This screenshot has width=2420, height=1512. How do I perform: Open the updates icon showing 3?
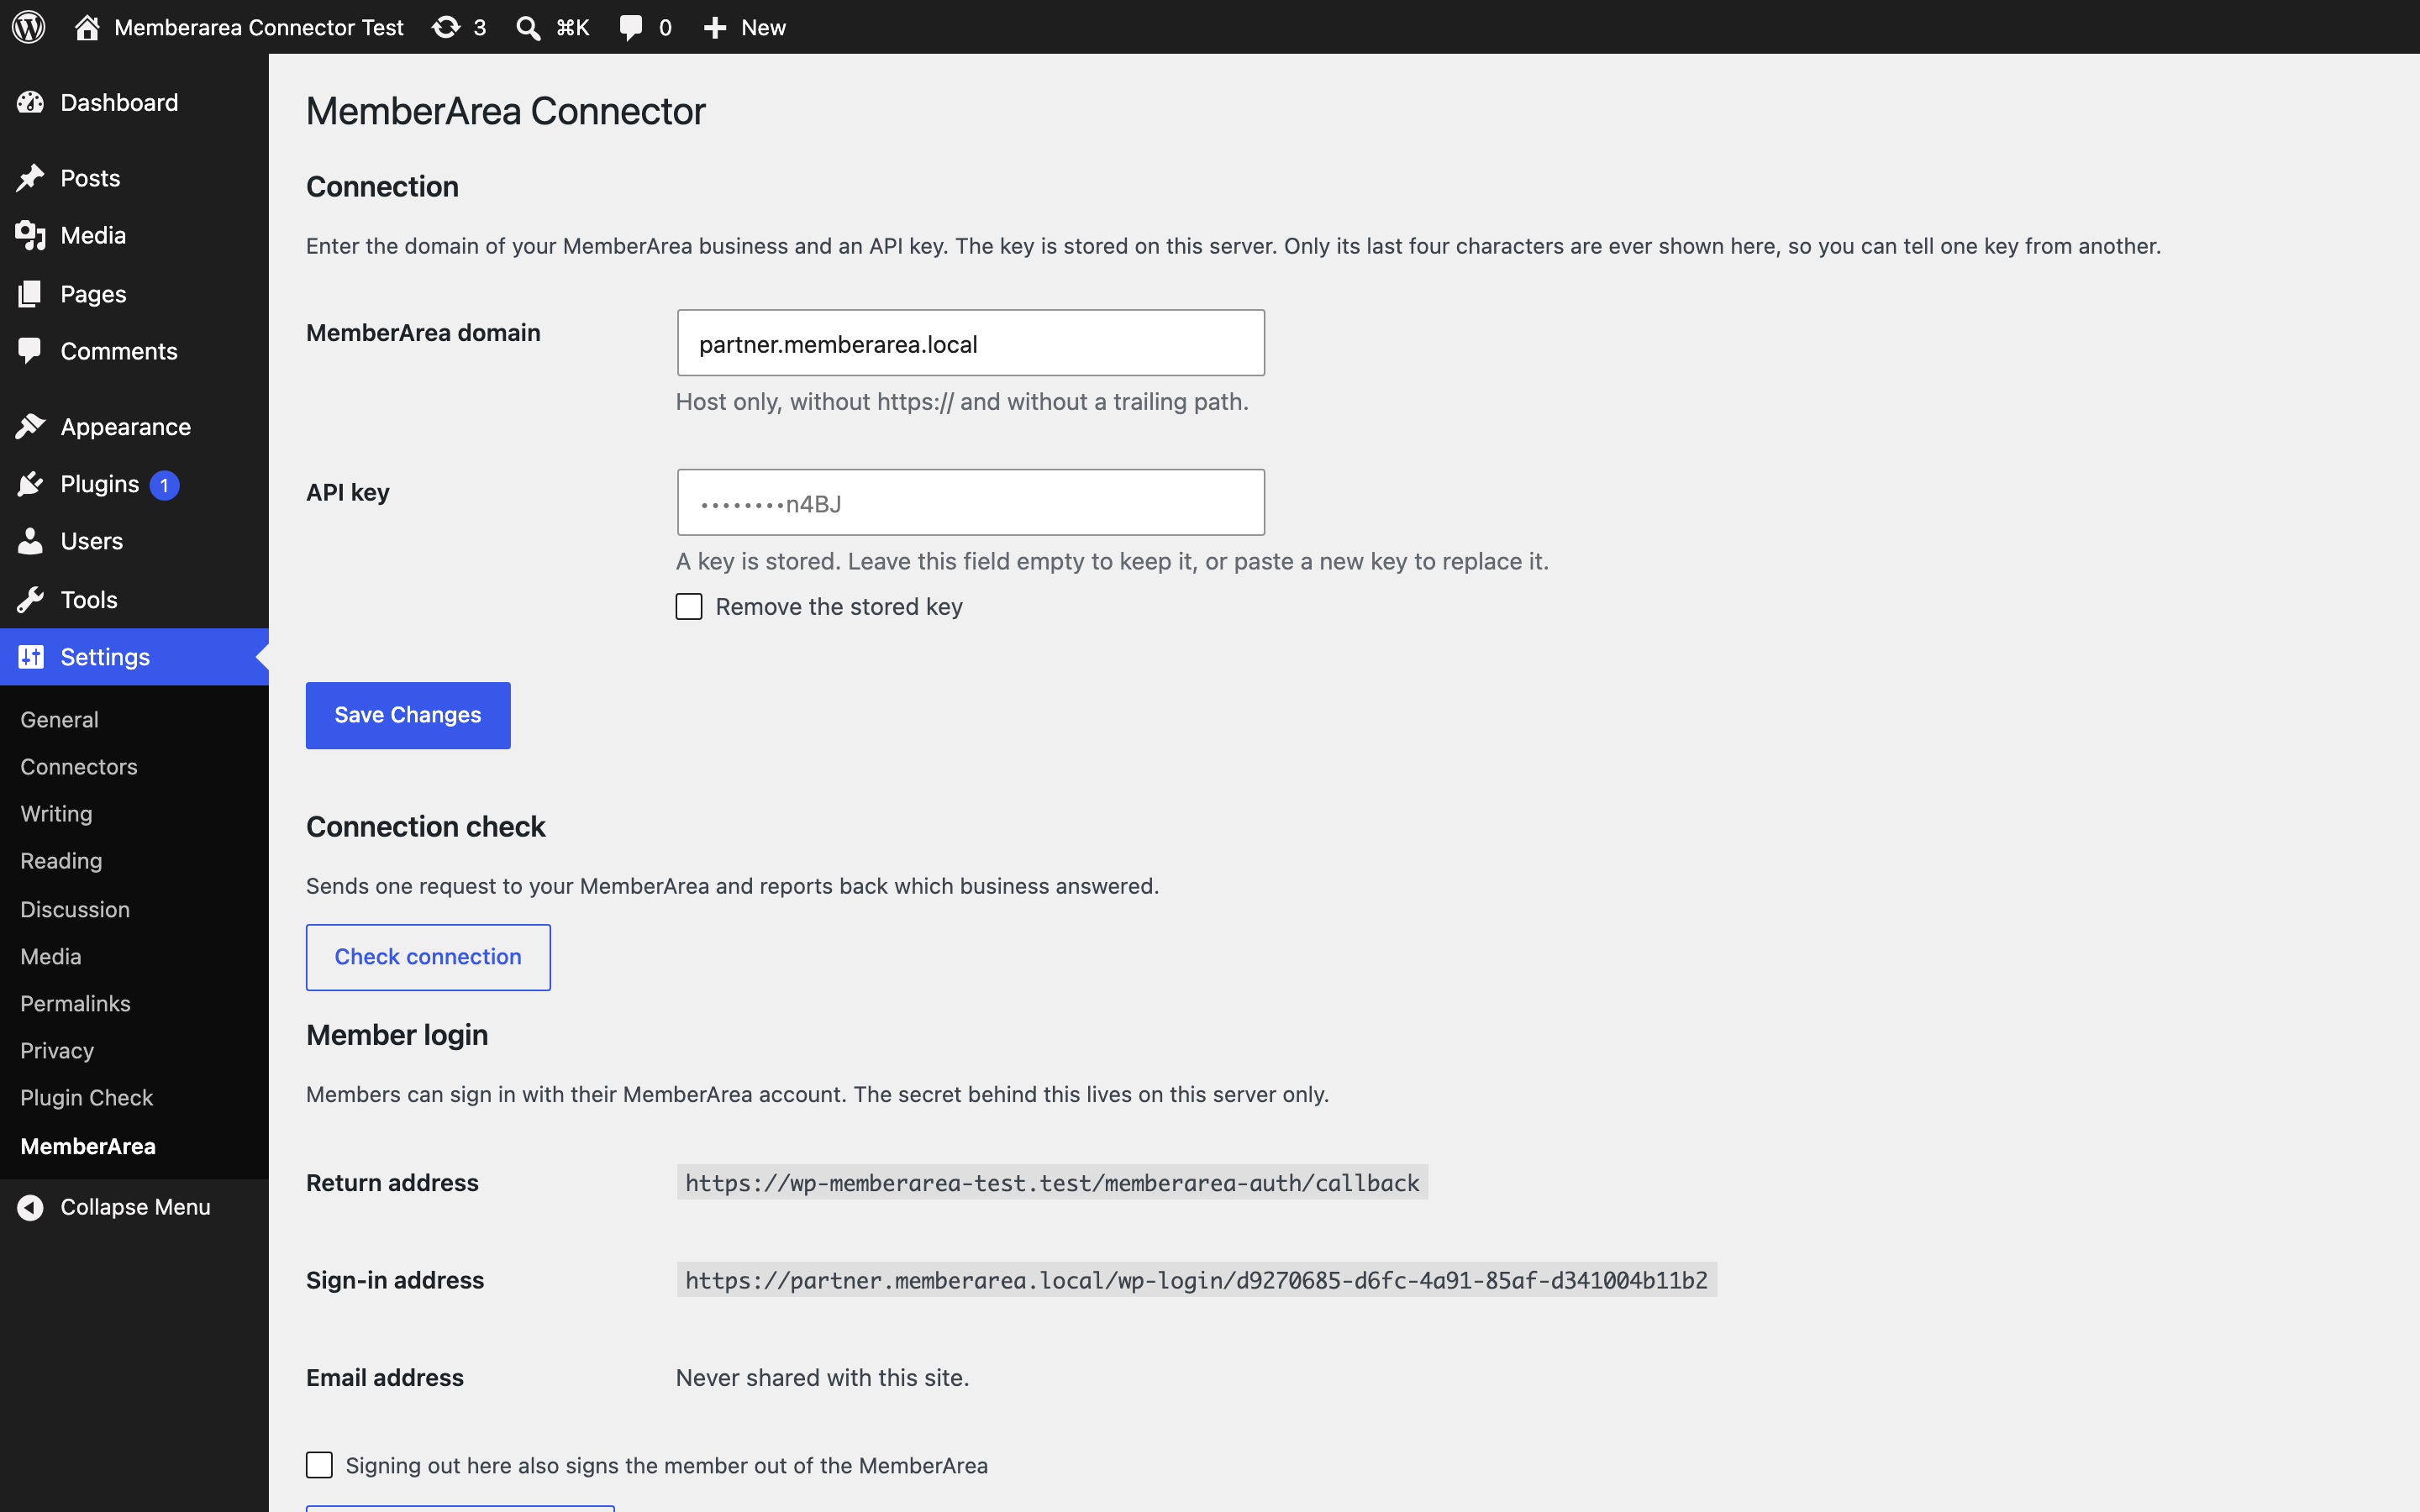click(x=446, y=27)
